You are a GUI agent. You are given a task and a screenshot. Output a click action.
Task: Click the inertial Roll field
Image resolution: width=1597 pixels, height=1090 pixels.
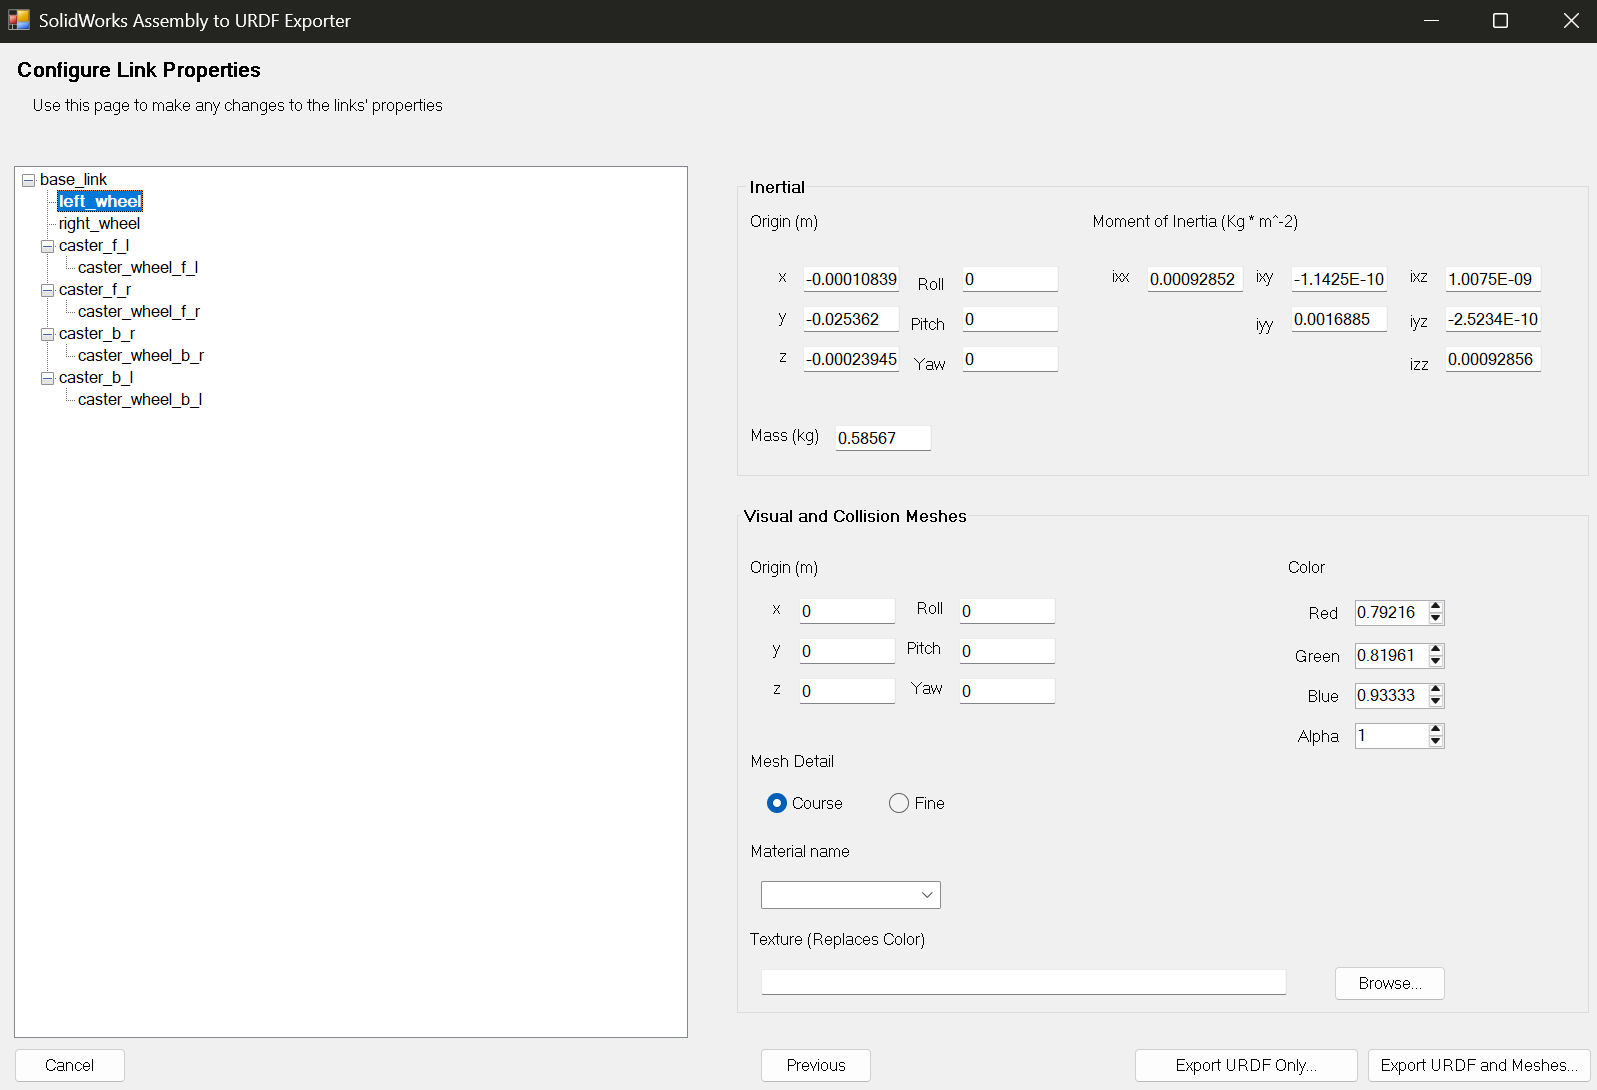coord(1010,279)
